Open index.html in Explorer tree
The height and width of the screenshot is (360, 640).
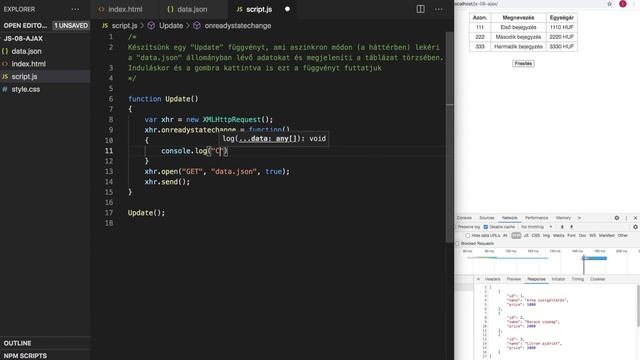(45, 64)
